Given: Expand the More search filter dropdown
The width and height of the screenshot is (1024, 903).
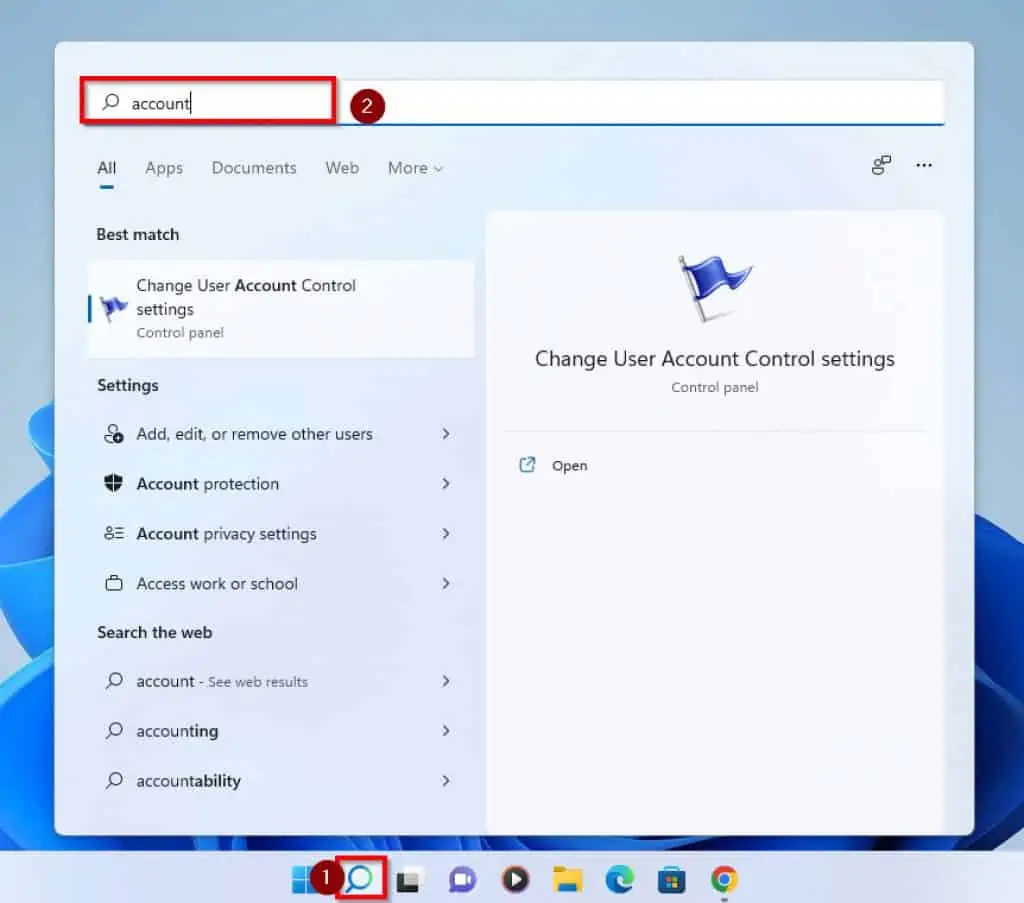Looking at the screenshot, I should pos(415,168).
